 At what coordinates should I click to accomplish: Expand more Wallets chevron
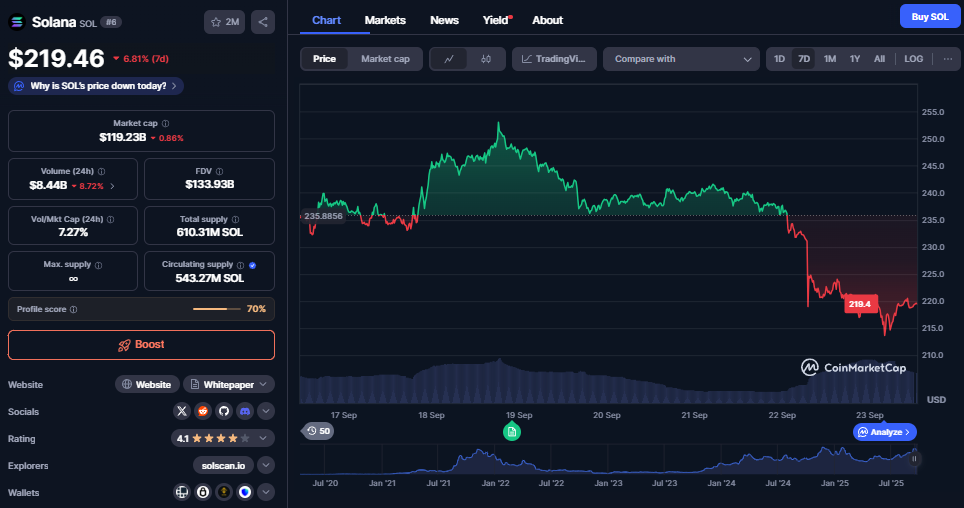point(266,492)
